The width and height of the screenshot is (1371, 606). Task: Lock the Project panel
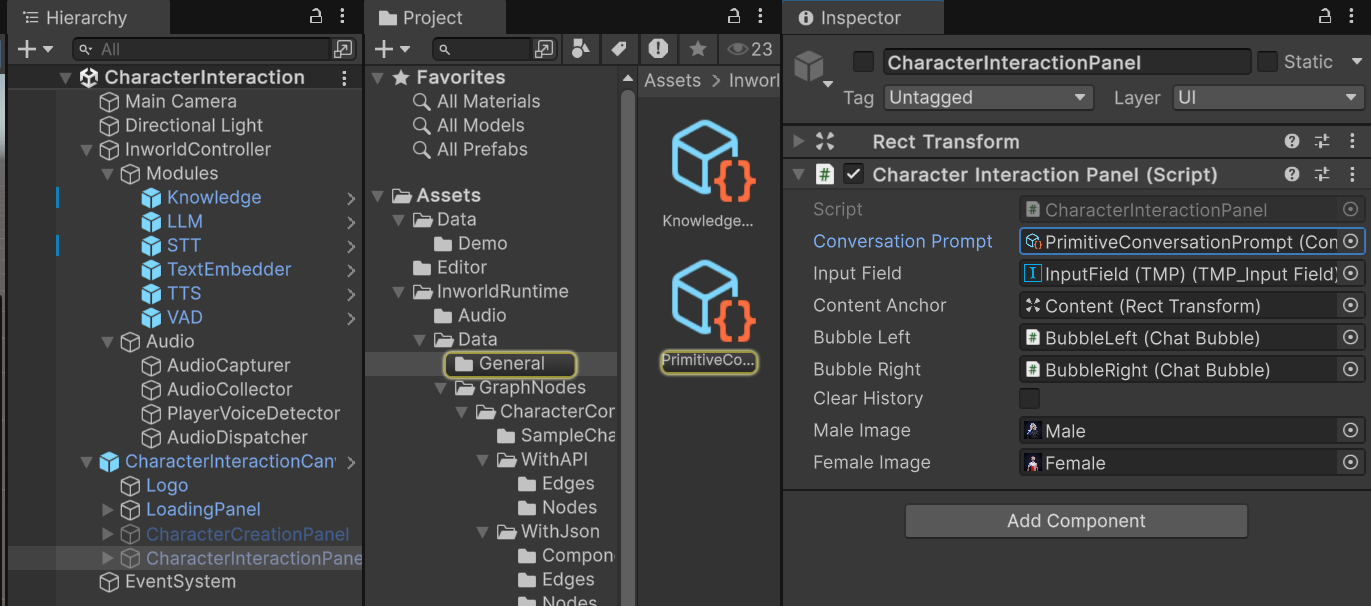pyautogui.click(x=734, y=17)
